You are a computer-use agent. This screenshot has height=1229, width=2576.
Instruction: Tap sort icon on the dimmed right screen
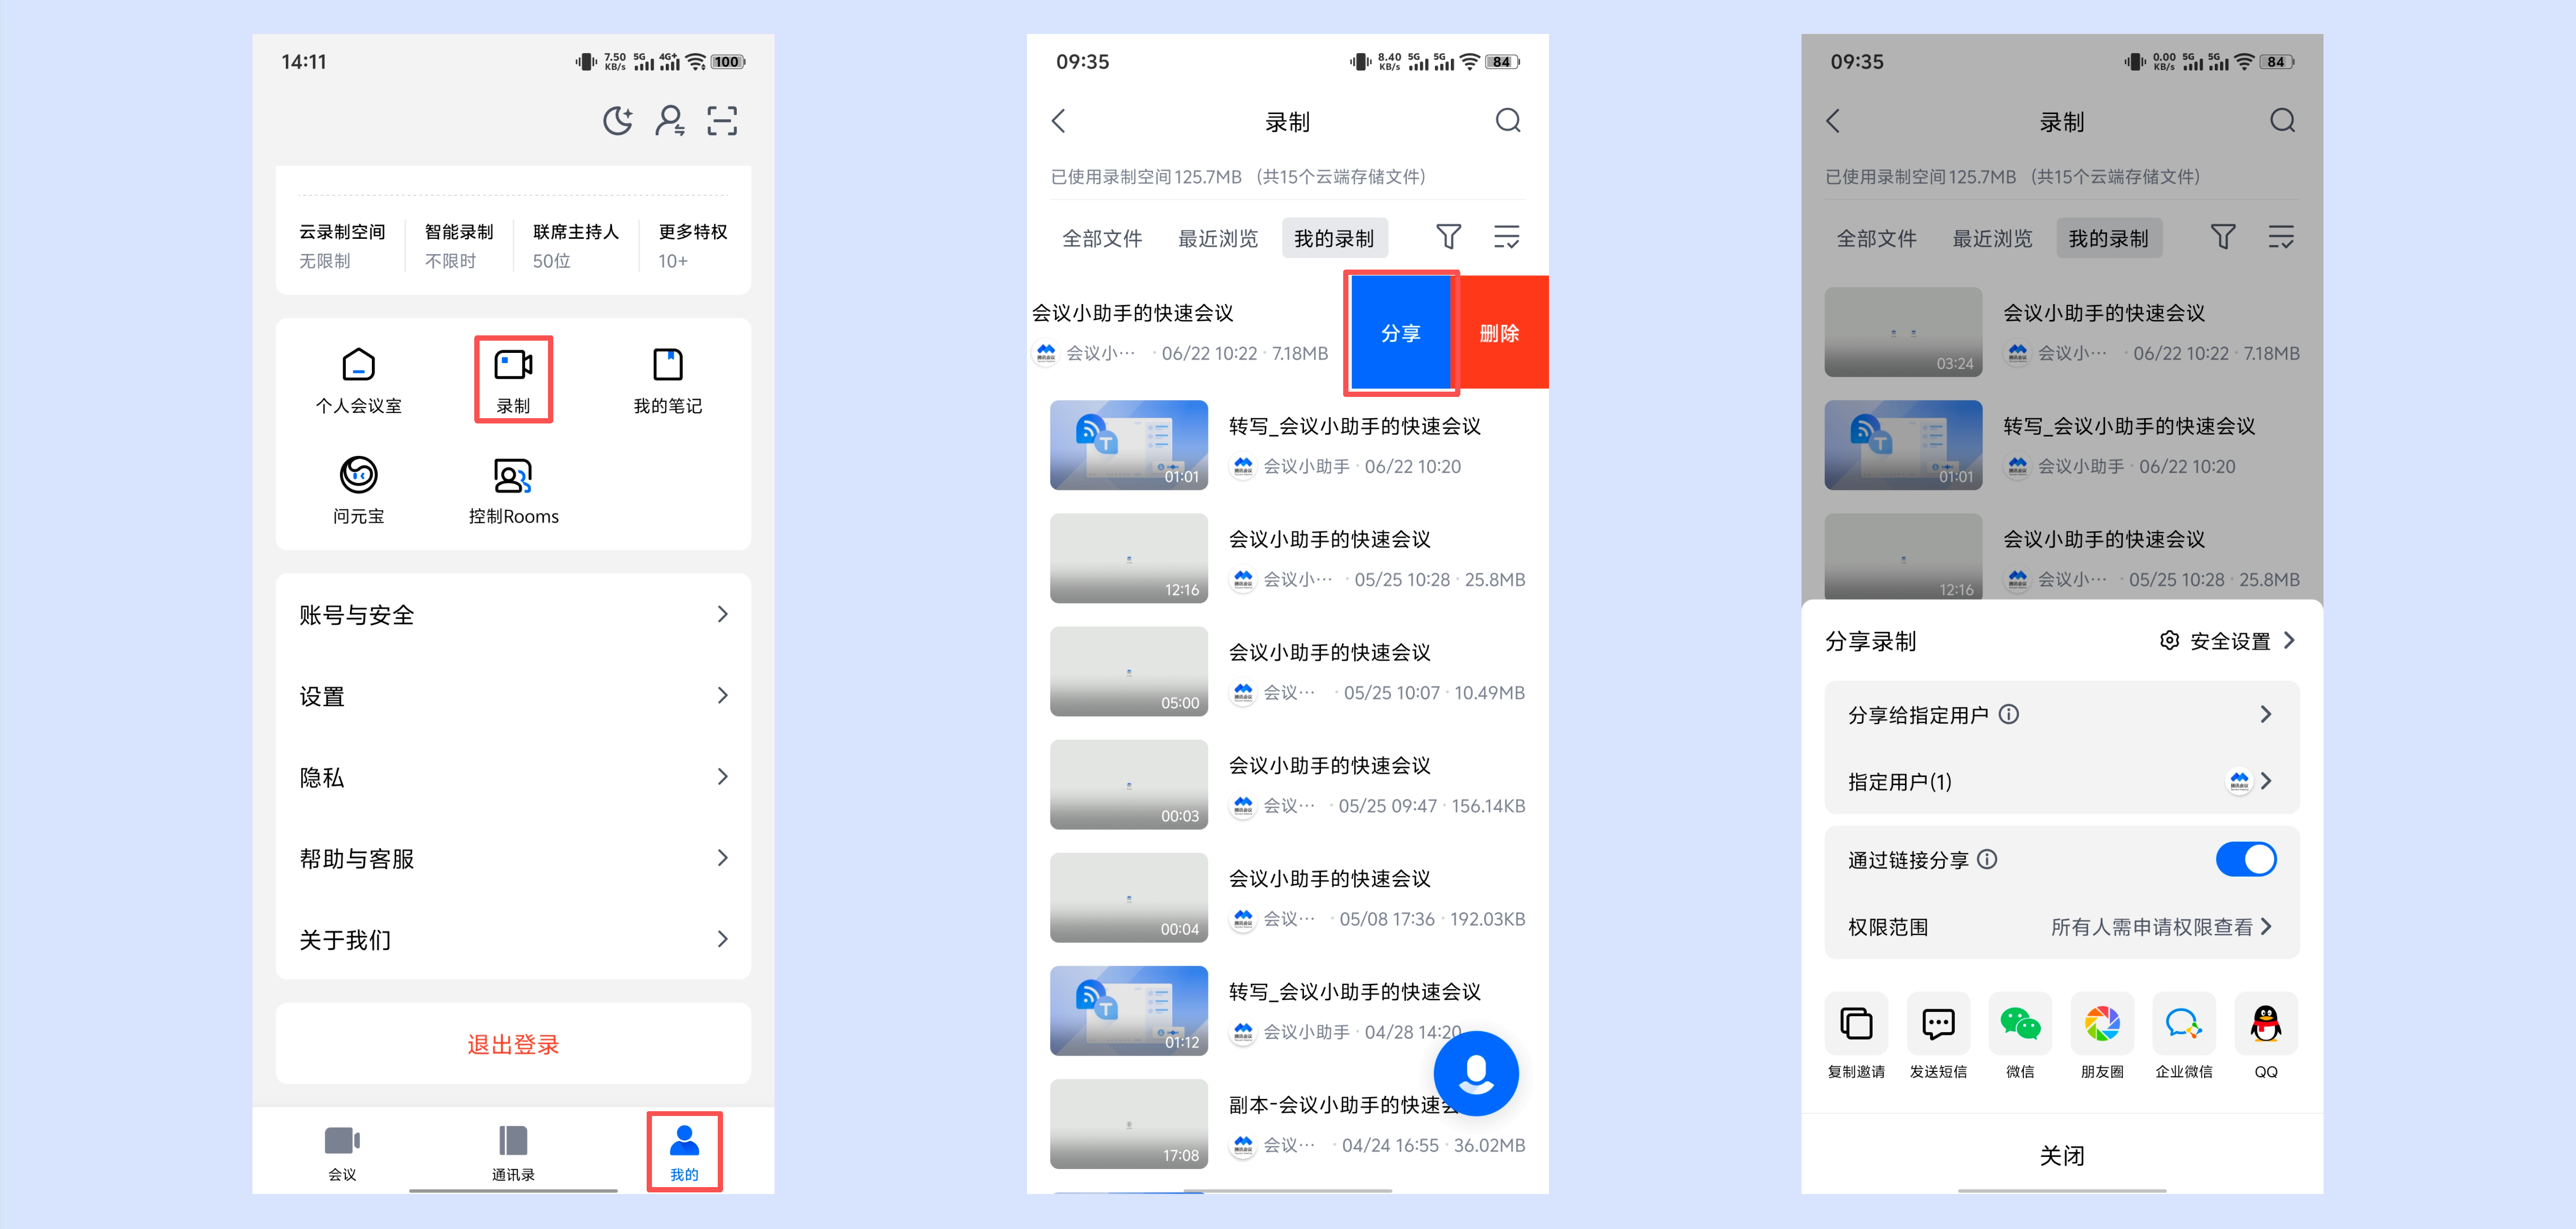(2280, 237)
